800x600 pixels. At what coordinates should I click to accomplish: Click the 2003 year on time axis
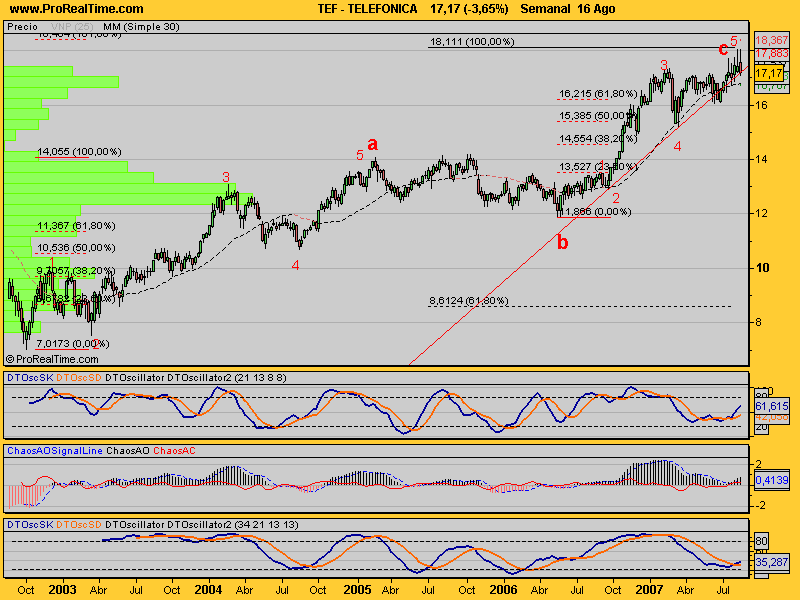[x=62, y=590]
